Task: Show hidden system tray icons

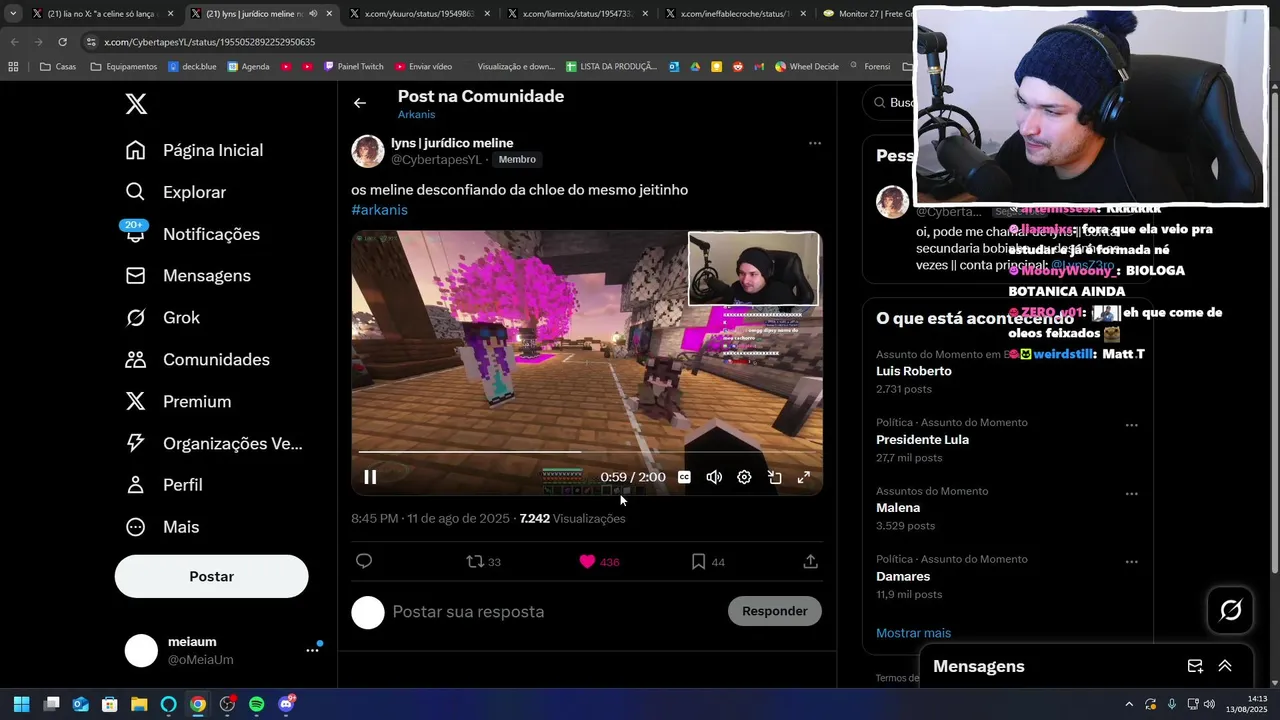Action: (x=1129, y=704)
